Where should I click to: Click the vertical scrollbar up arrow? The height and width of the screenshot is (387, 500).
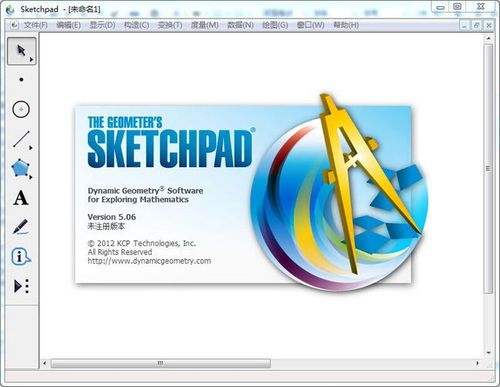tap(488, 39)
